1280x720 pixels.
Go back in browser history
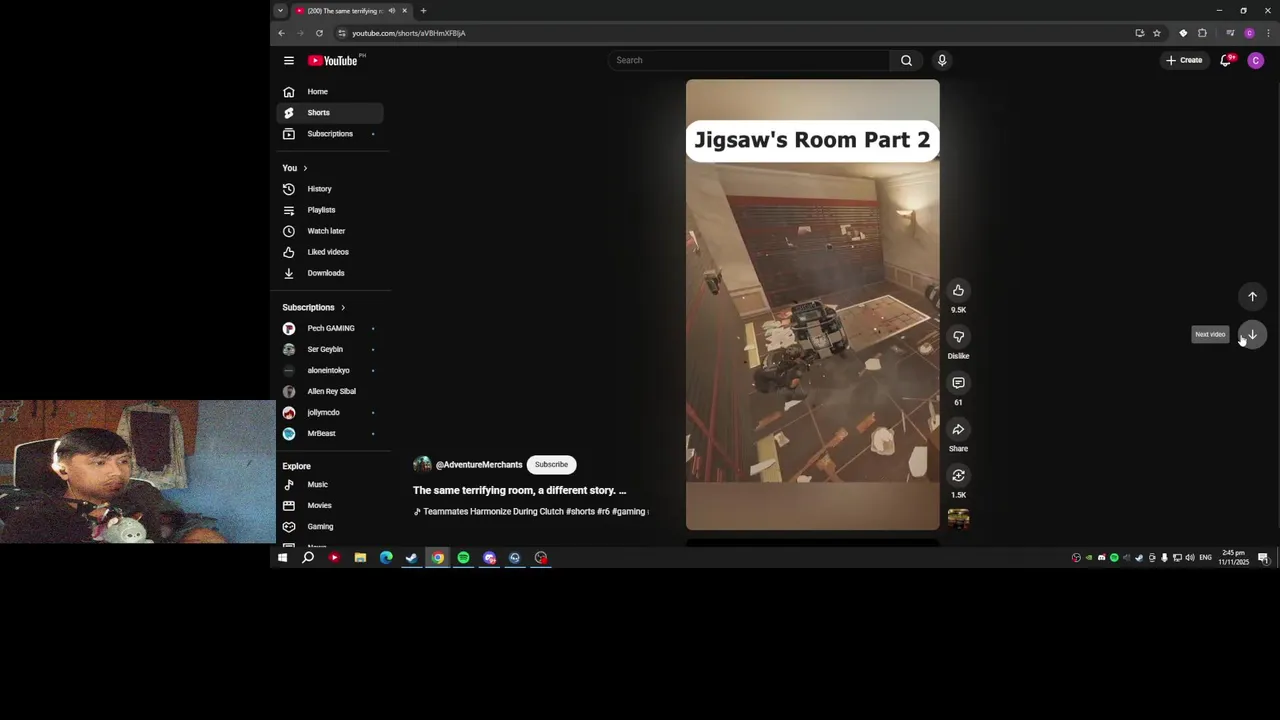pyautogui.click(x=281, y=33)
